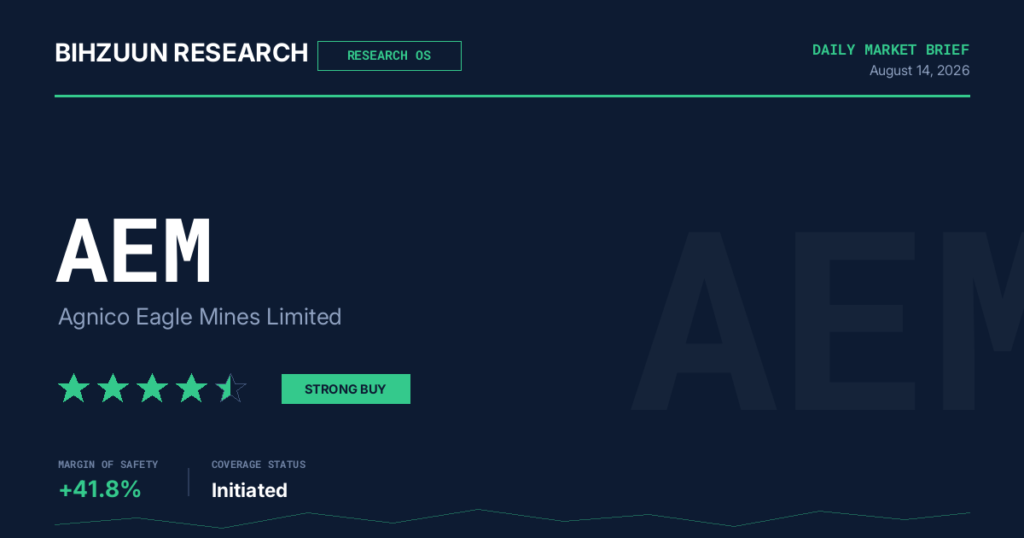The image size is (1024, 538).
Task: Select the DAILY MARKET BRIEF label
Action: (x=891, y=50)
